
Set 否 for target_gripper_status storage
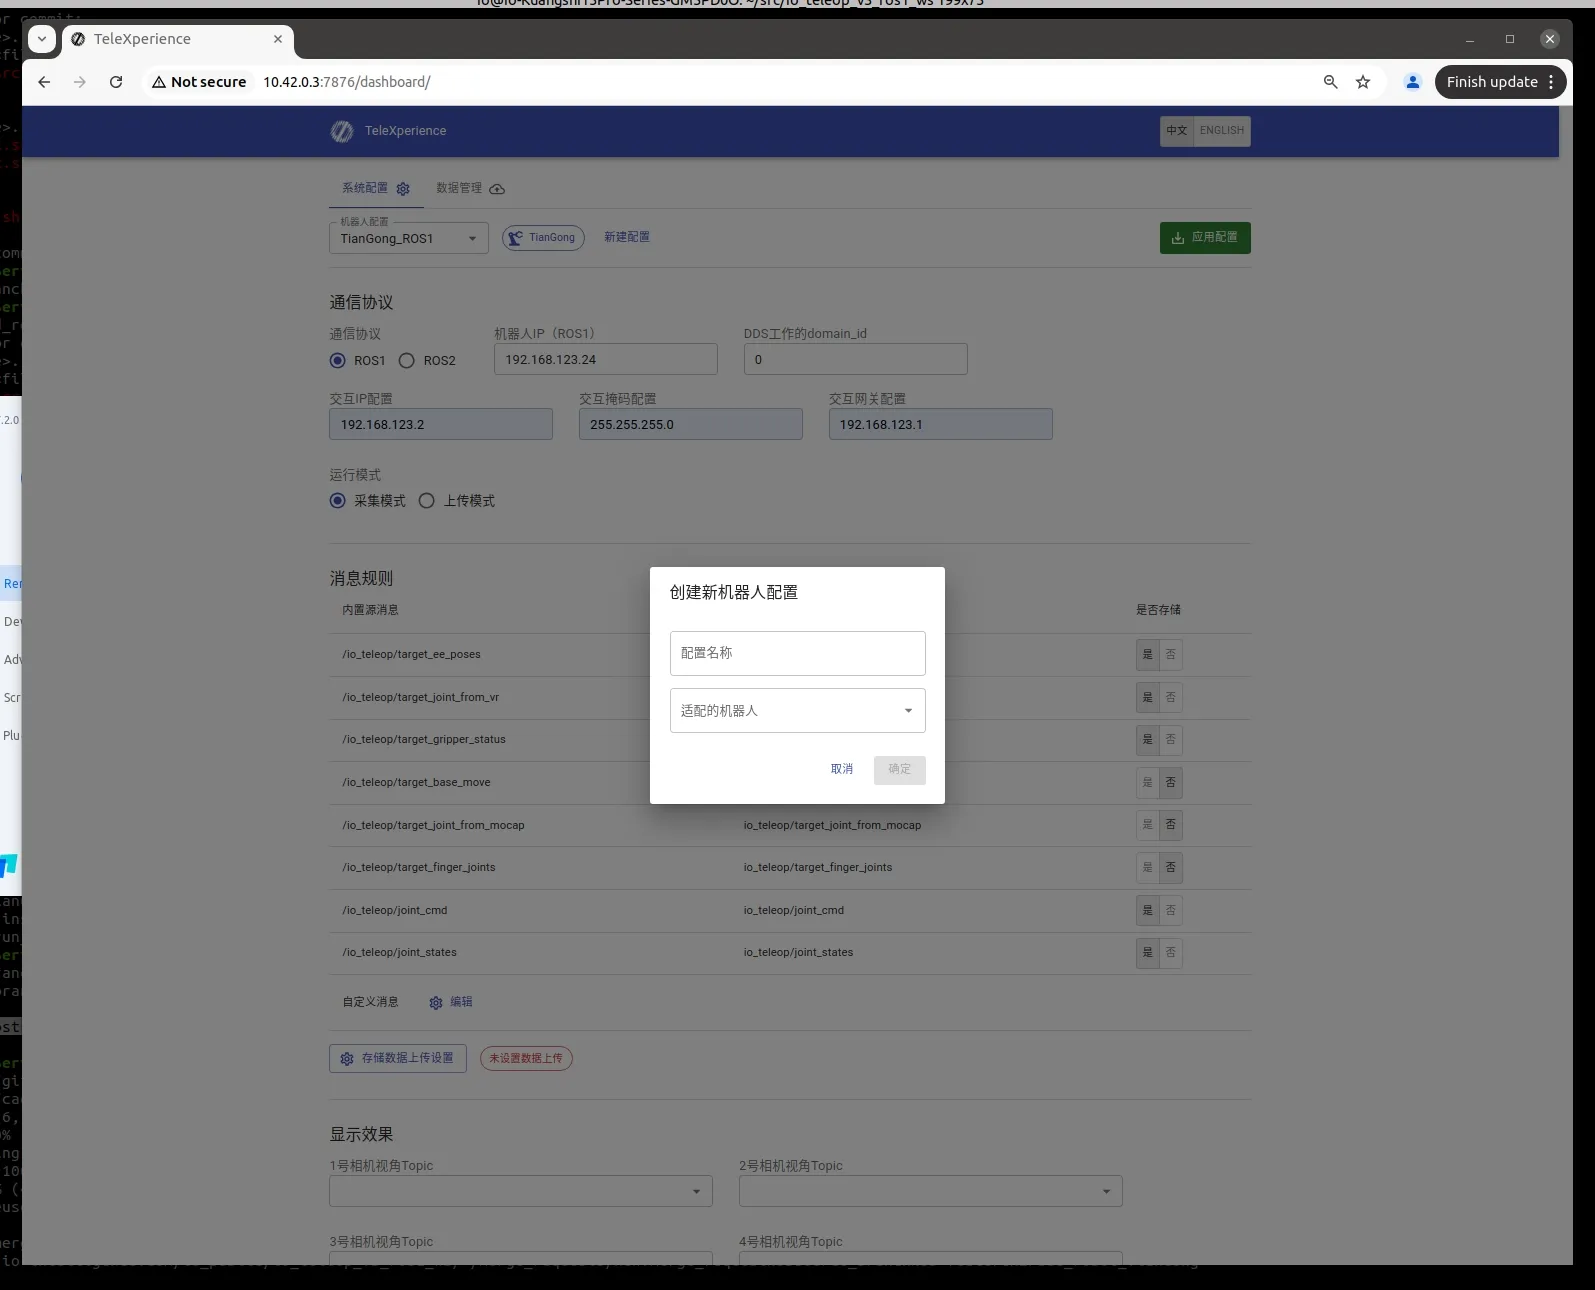[x=1171, y=740]
